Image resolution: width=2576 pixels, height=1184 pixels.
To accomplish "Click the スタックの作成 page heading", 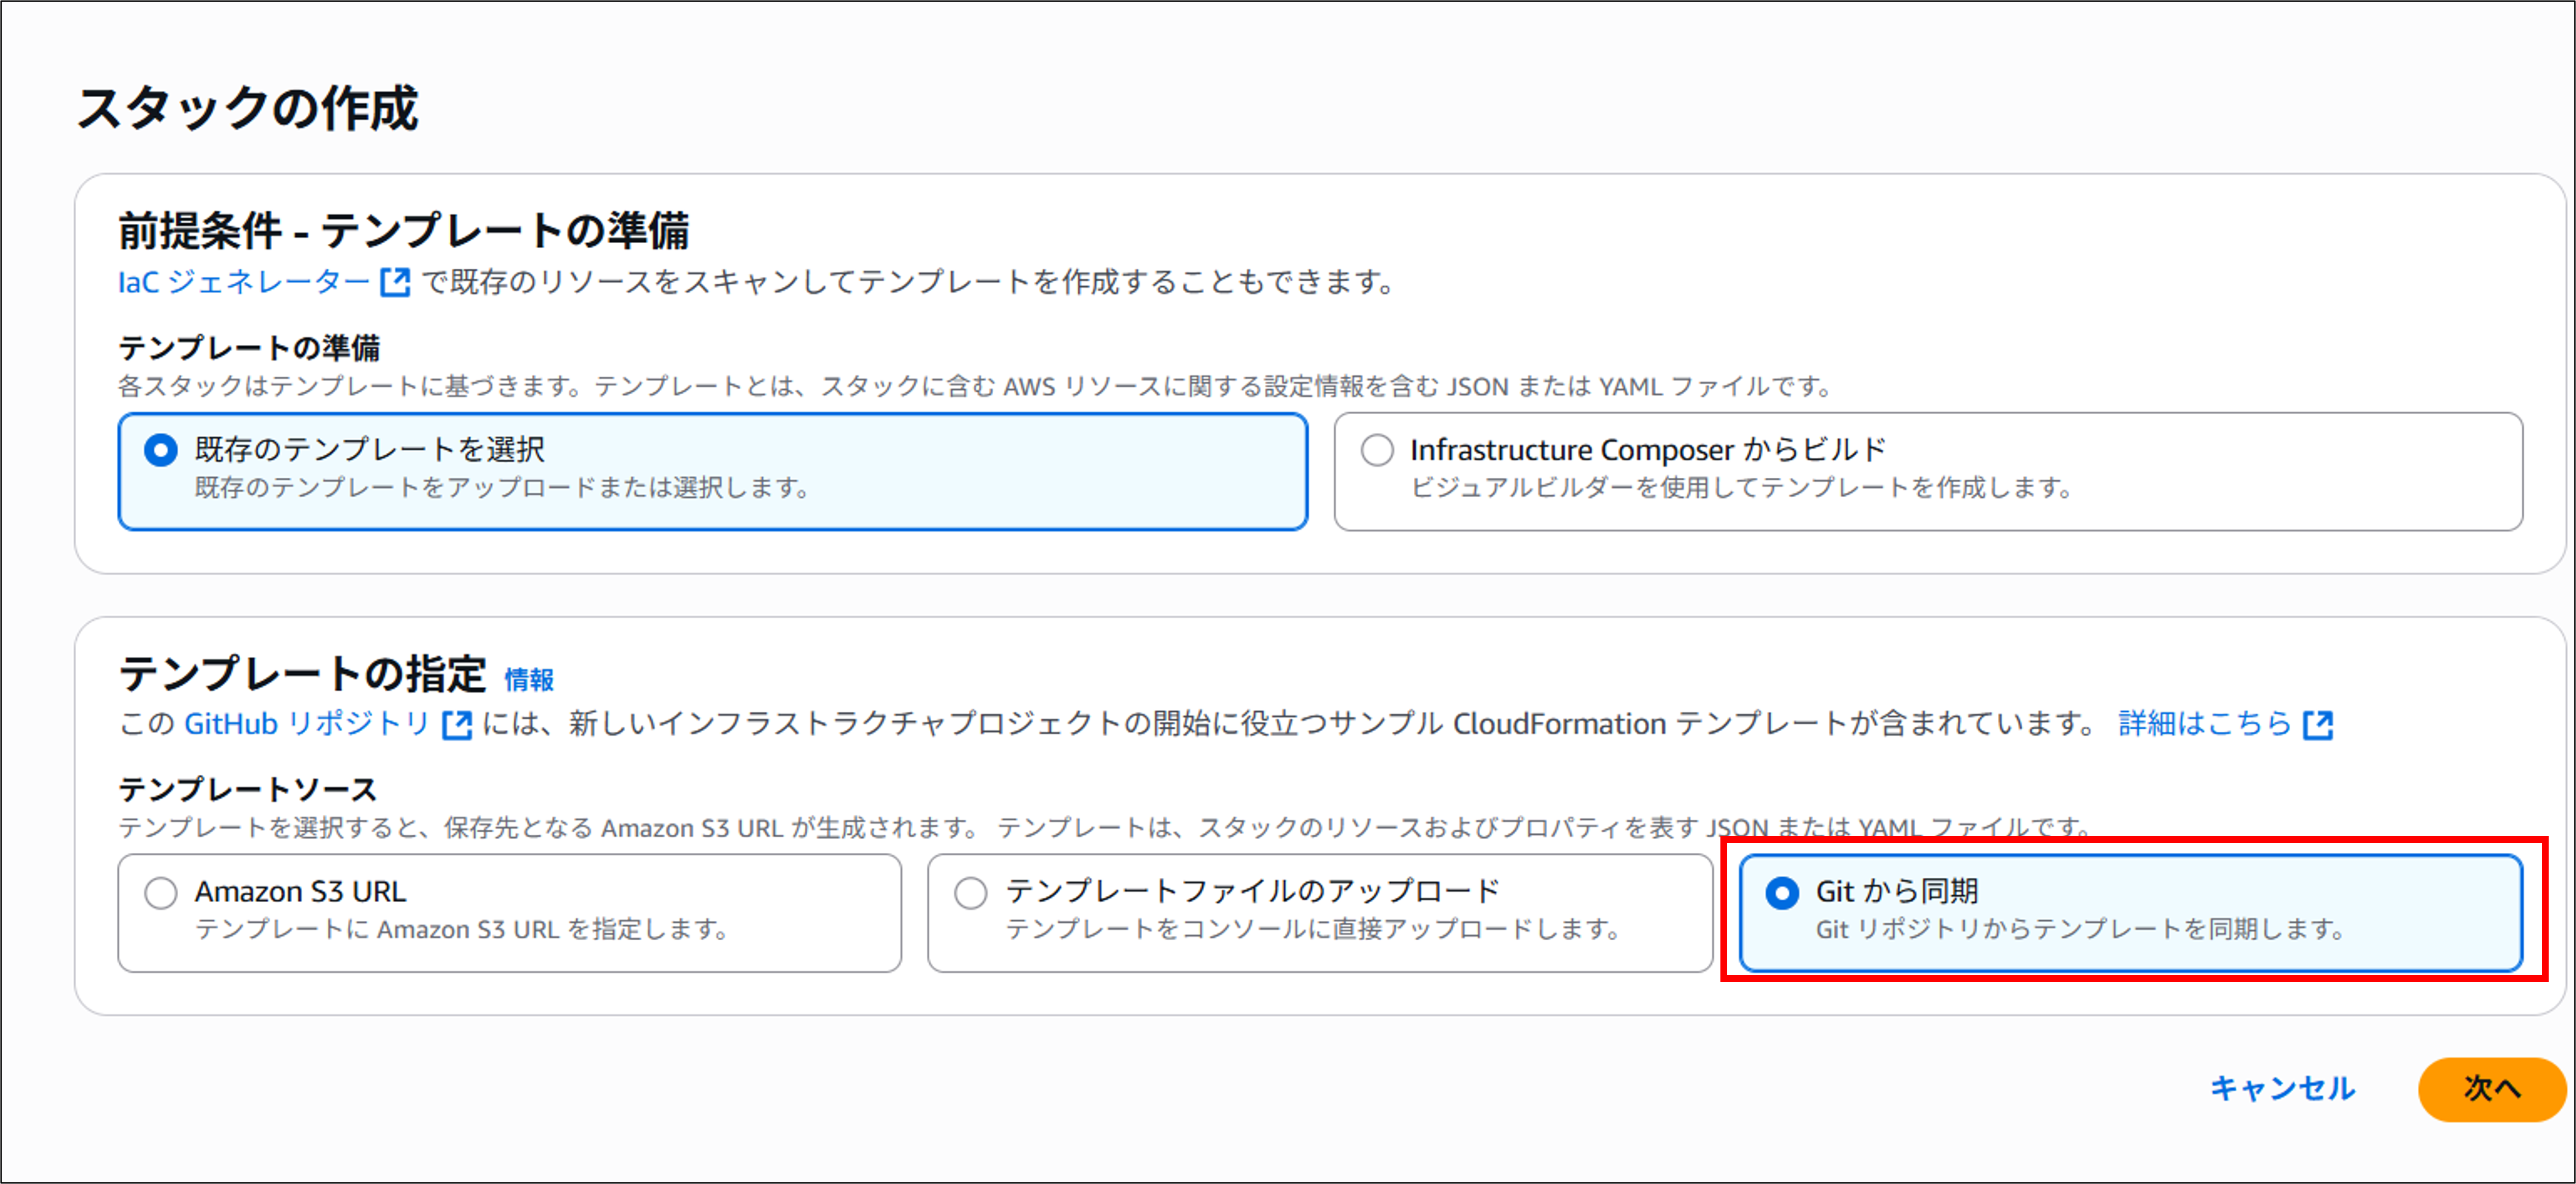I will tap(247, 108).
